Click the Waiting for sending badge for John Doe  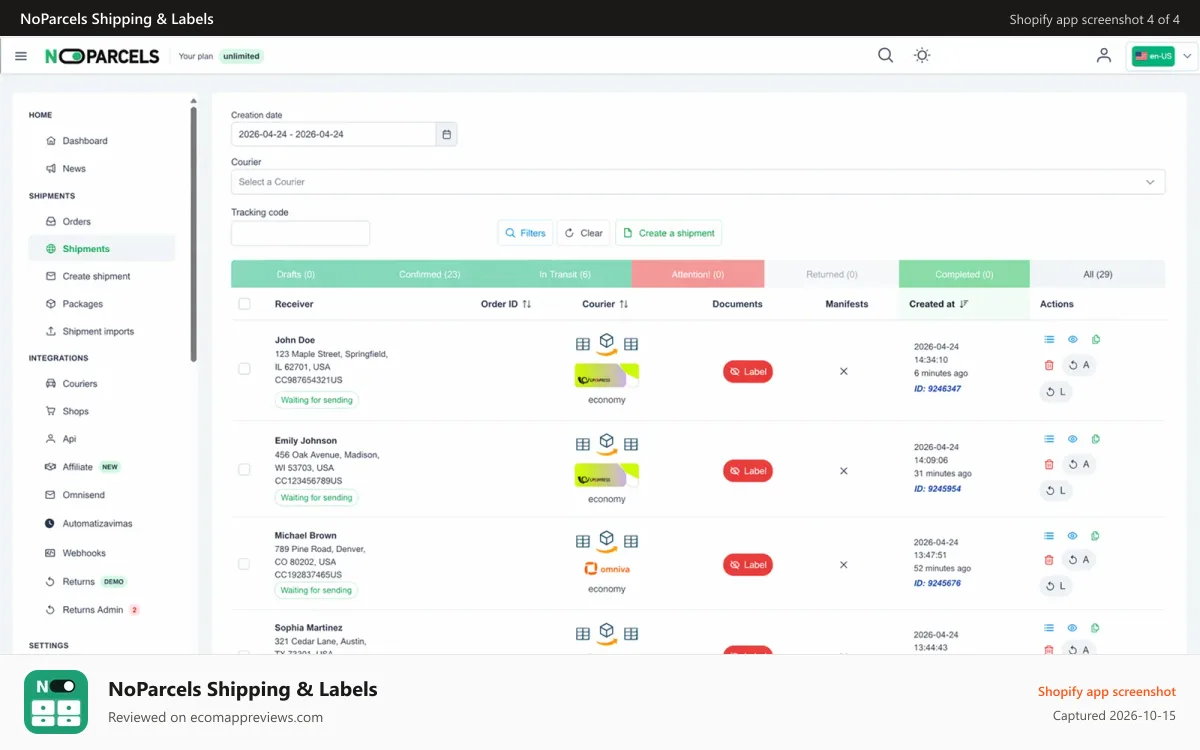316,400
